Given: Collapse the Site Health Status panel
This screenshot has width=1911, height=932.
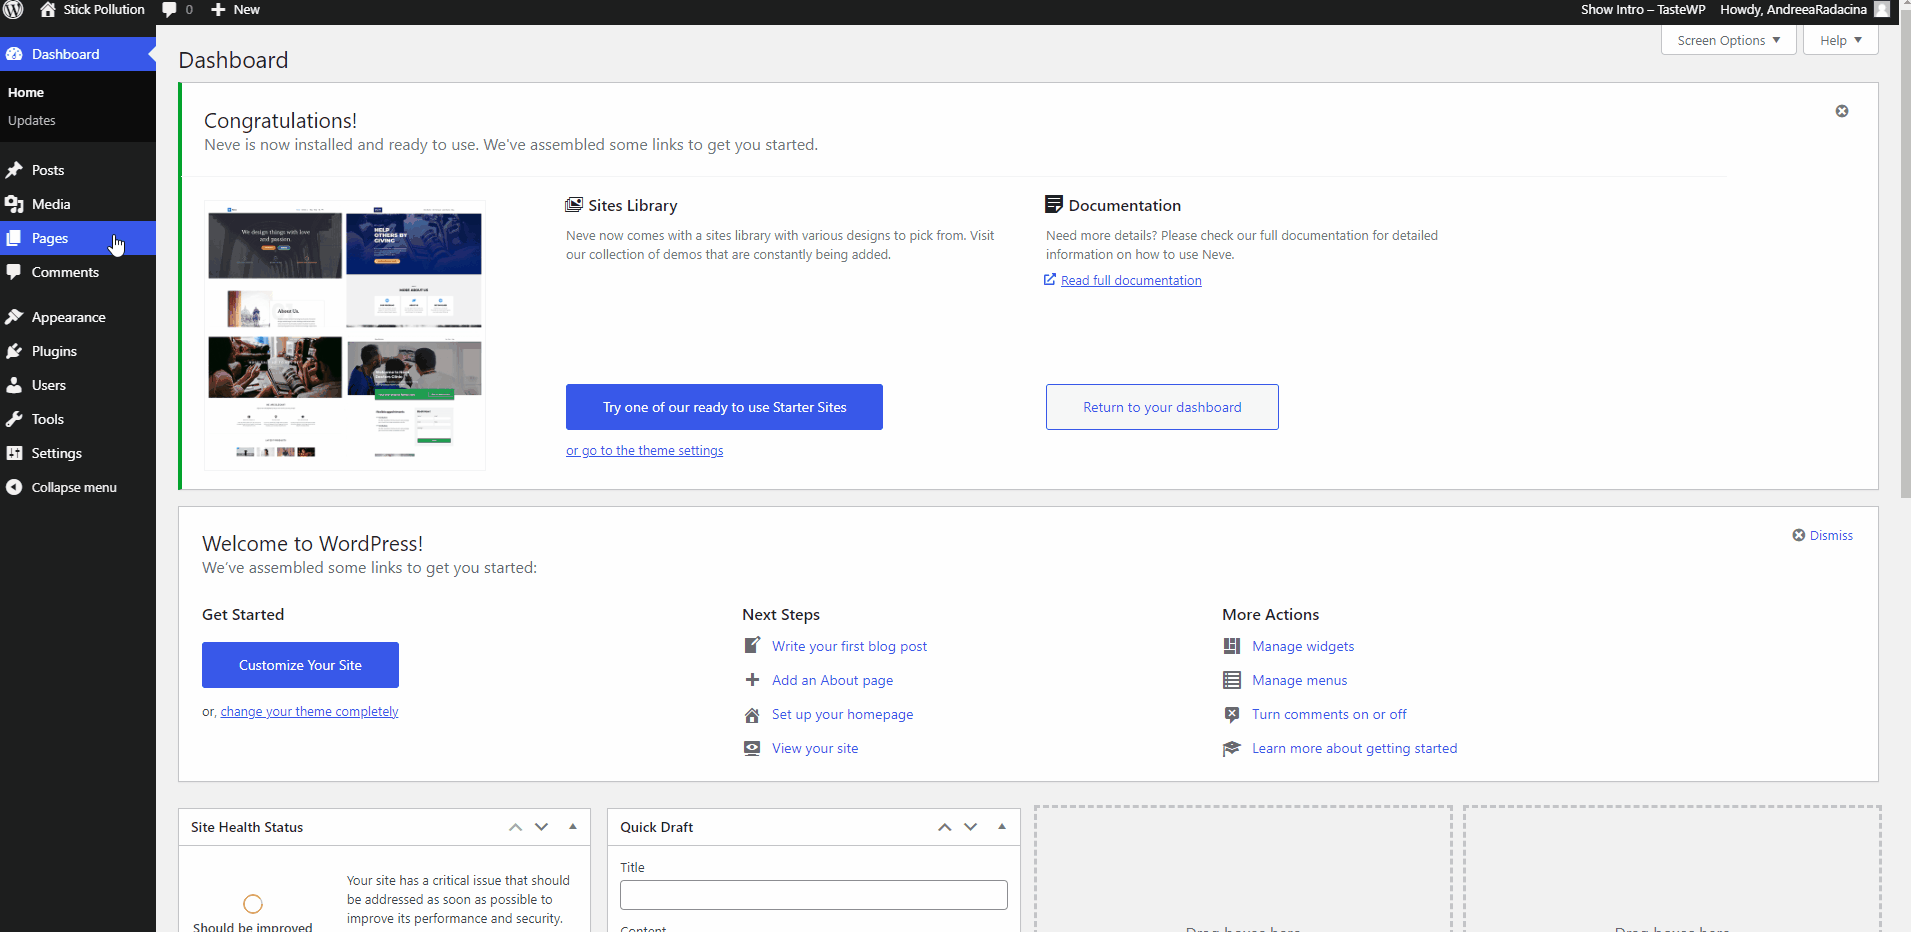Looking at the screenshot, I should (573, 827).
